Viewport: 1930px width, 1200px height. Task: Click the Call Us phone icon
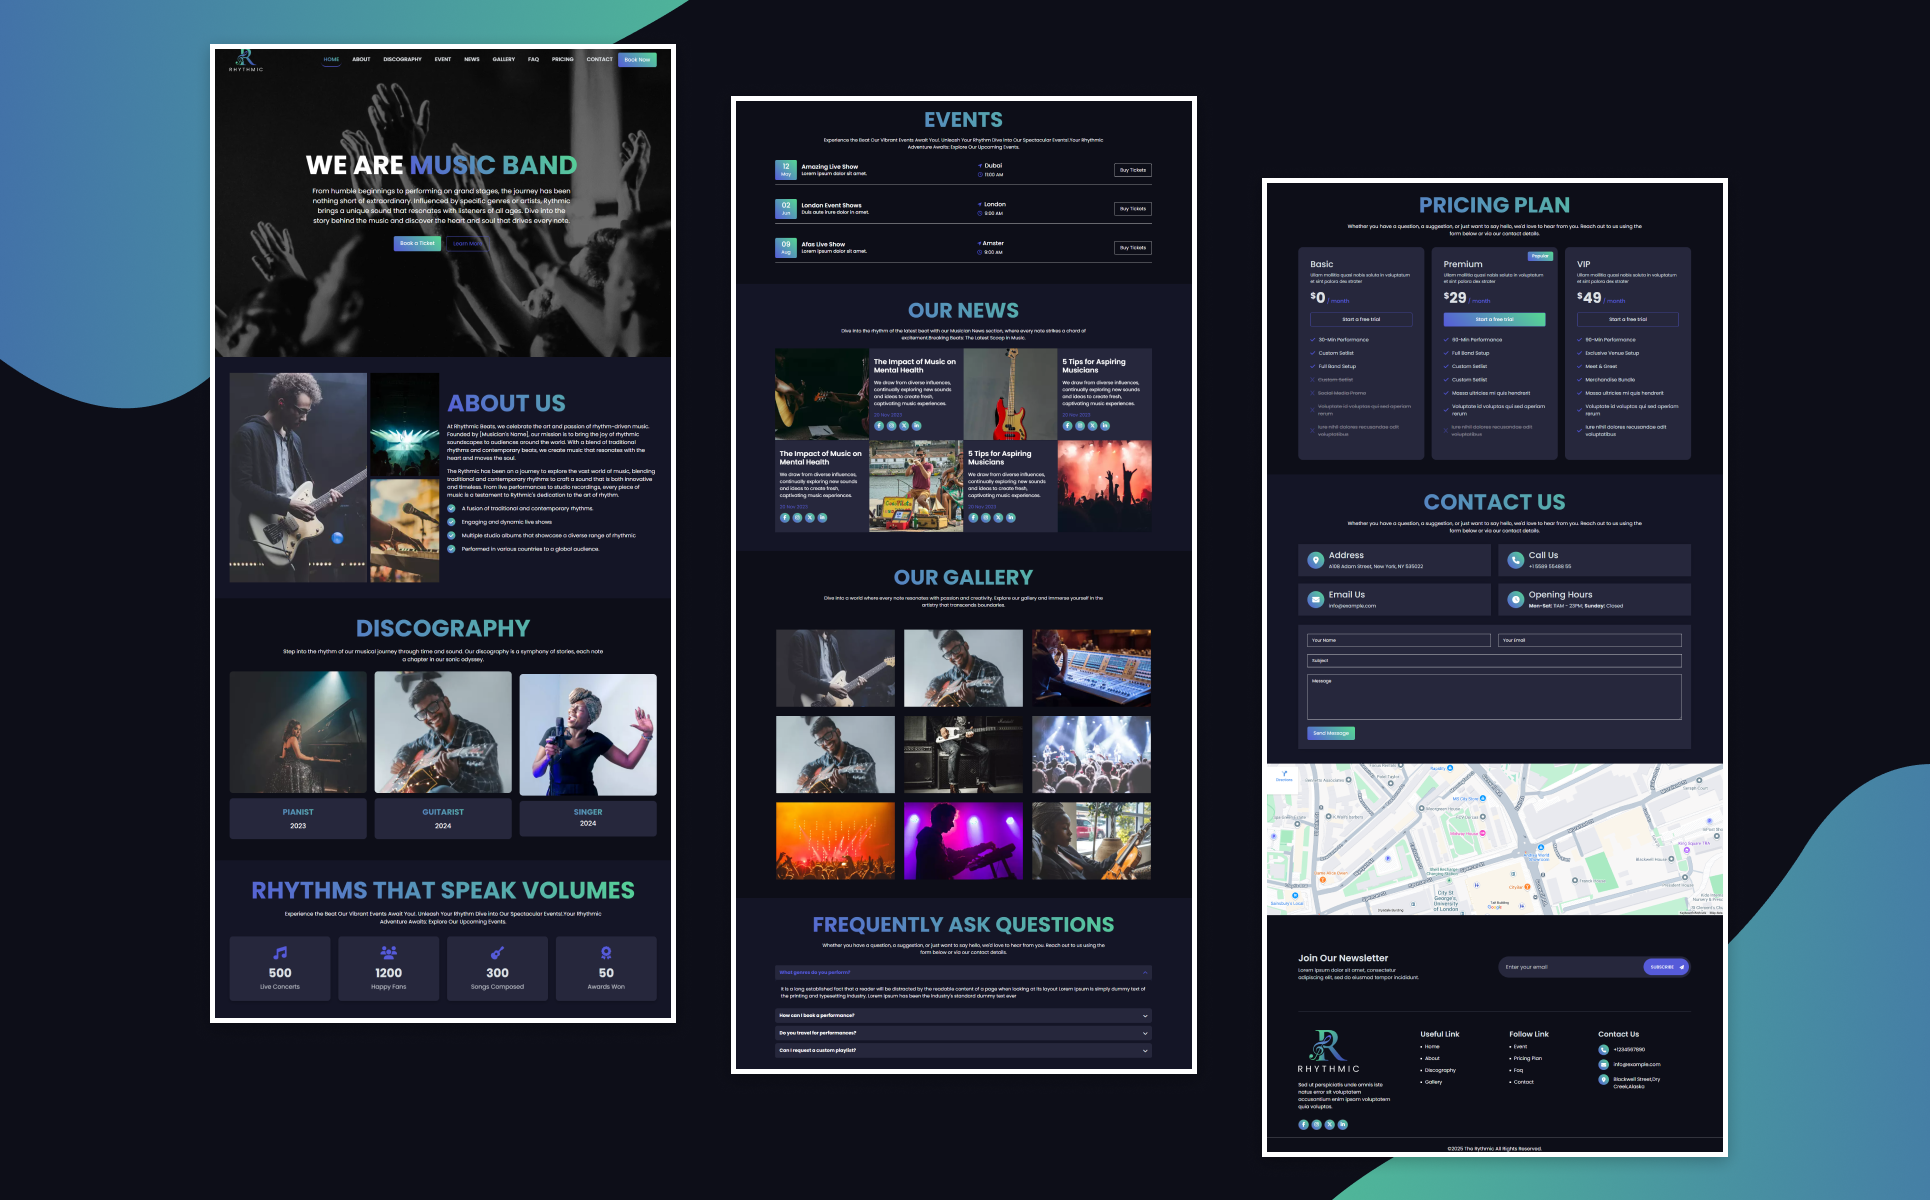click(x=1516, y=560)
